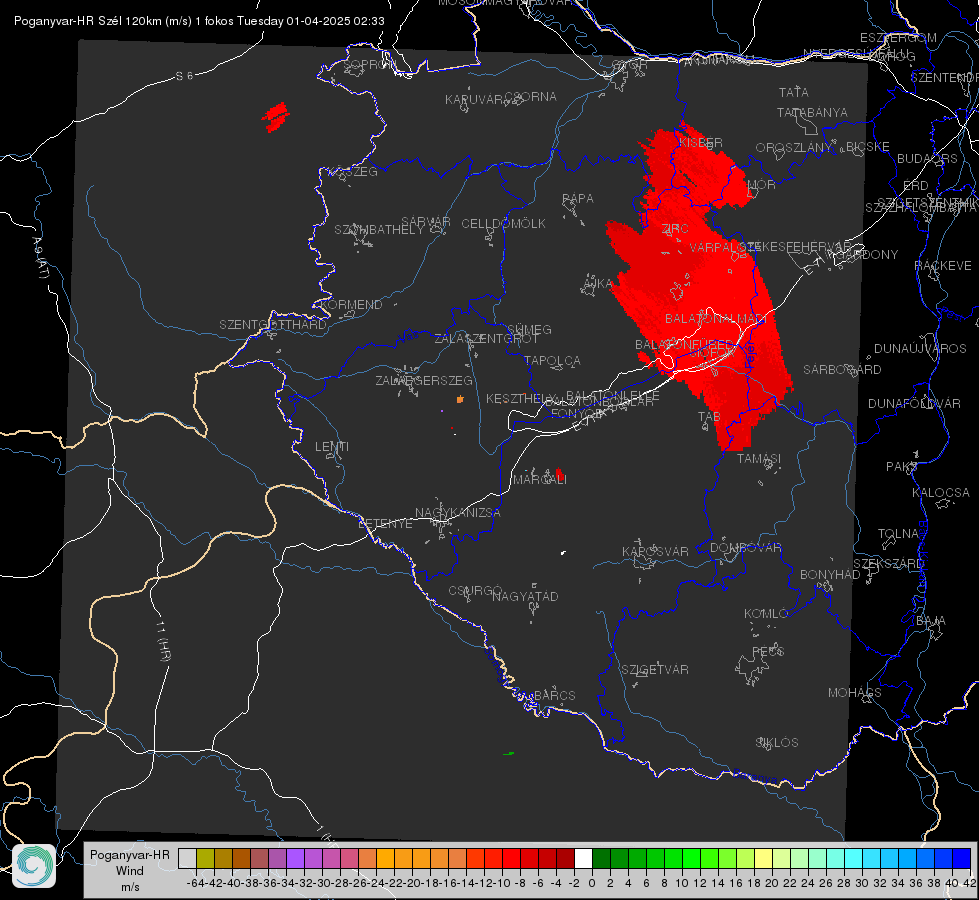Select the CSURGO label
979x900 pixels.
coord(475,591)
